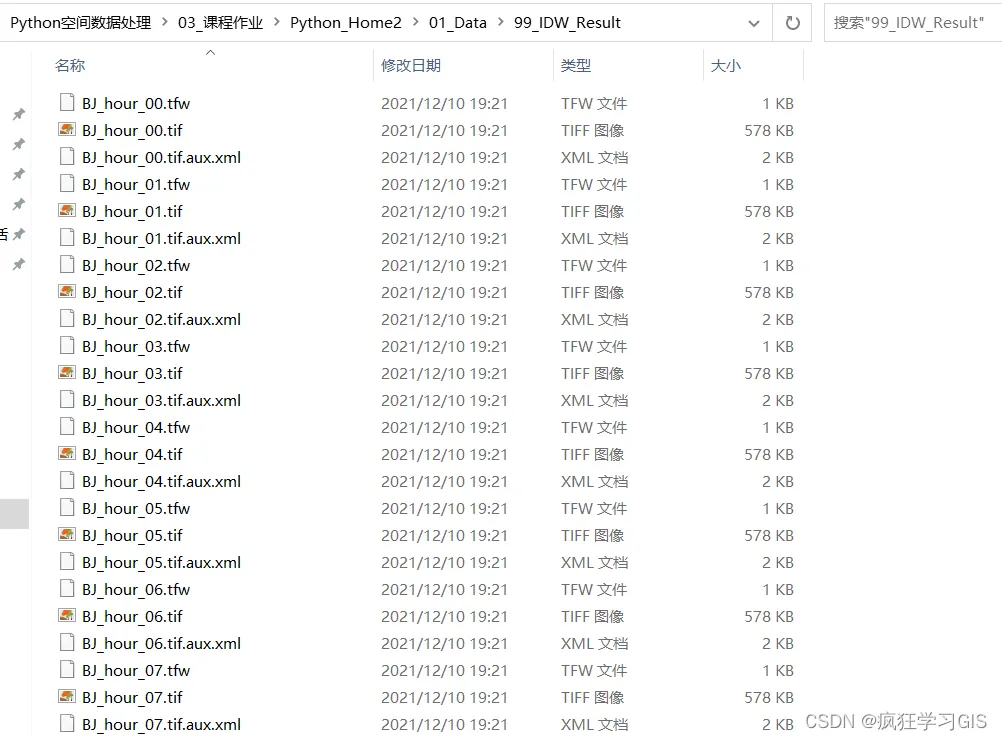This screenshot has height=740, width=1002.
Task: Open the address bar history dropdown
Action: (x=754, y=24)
